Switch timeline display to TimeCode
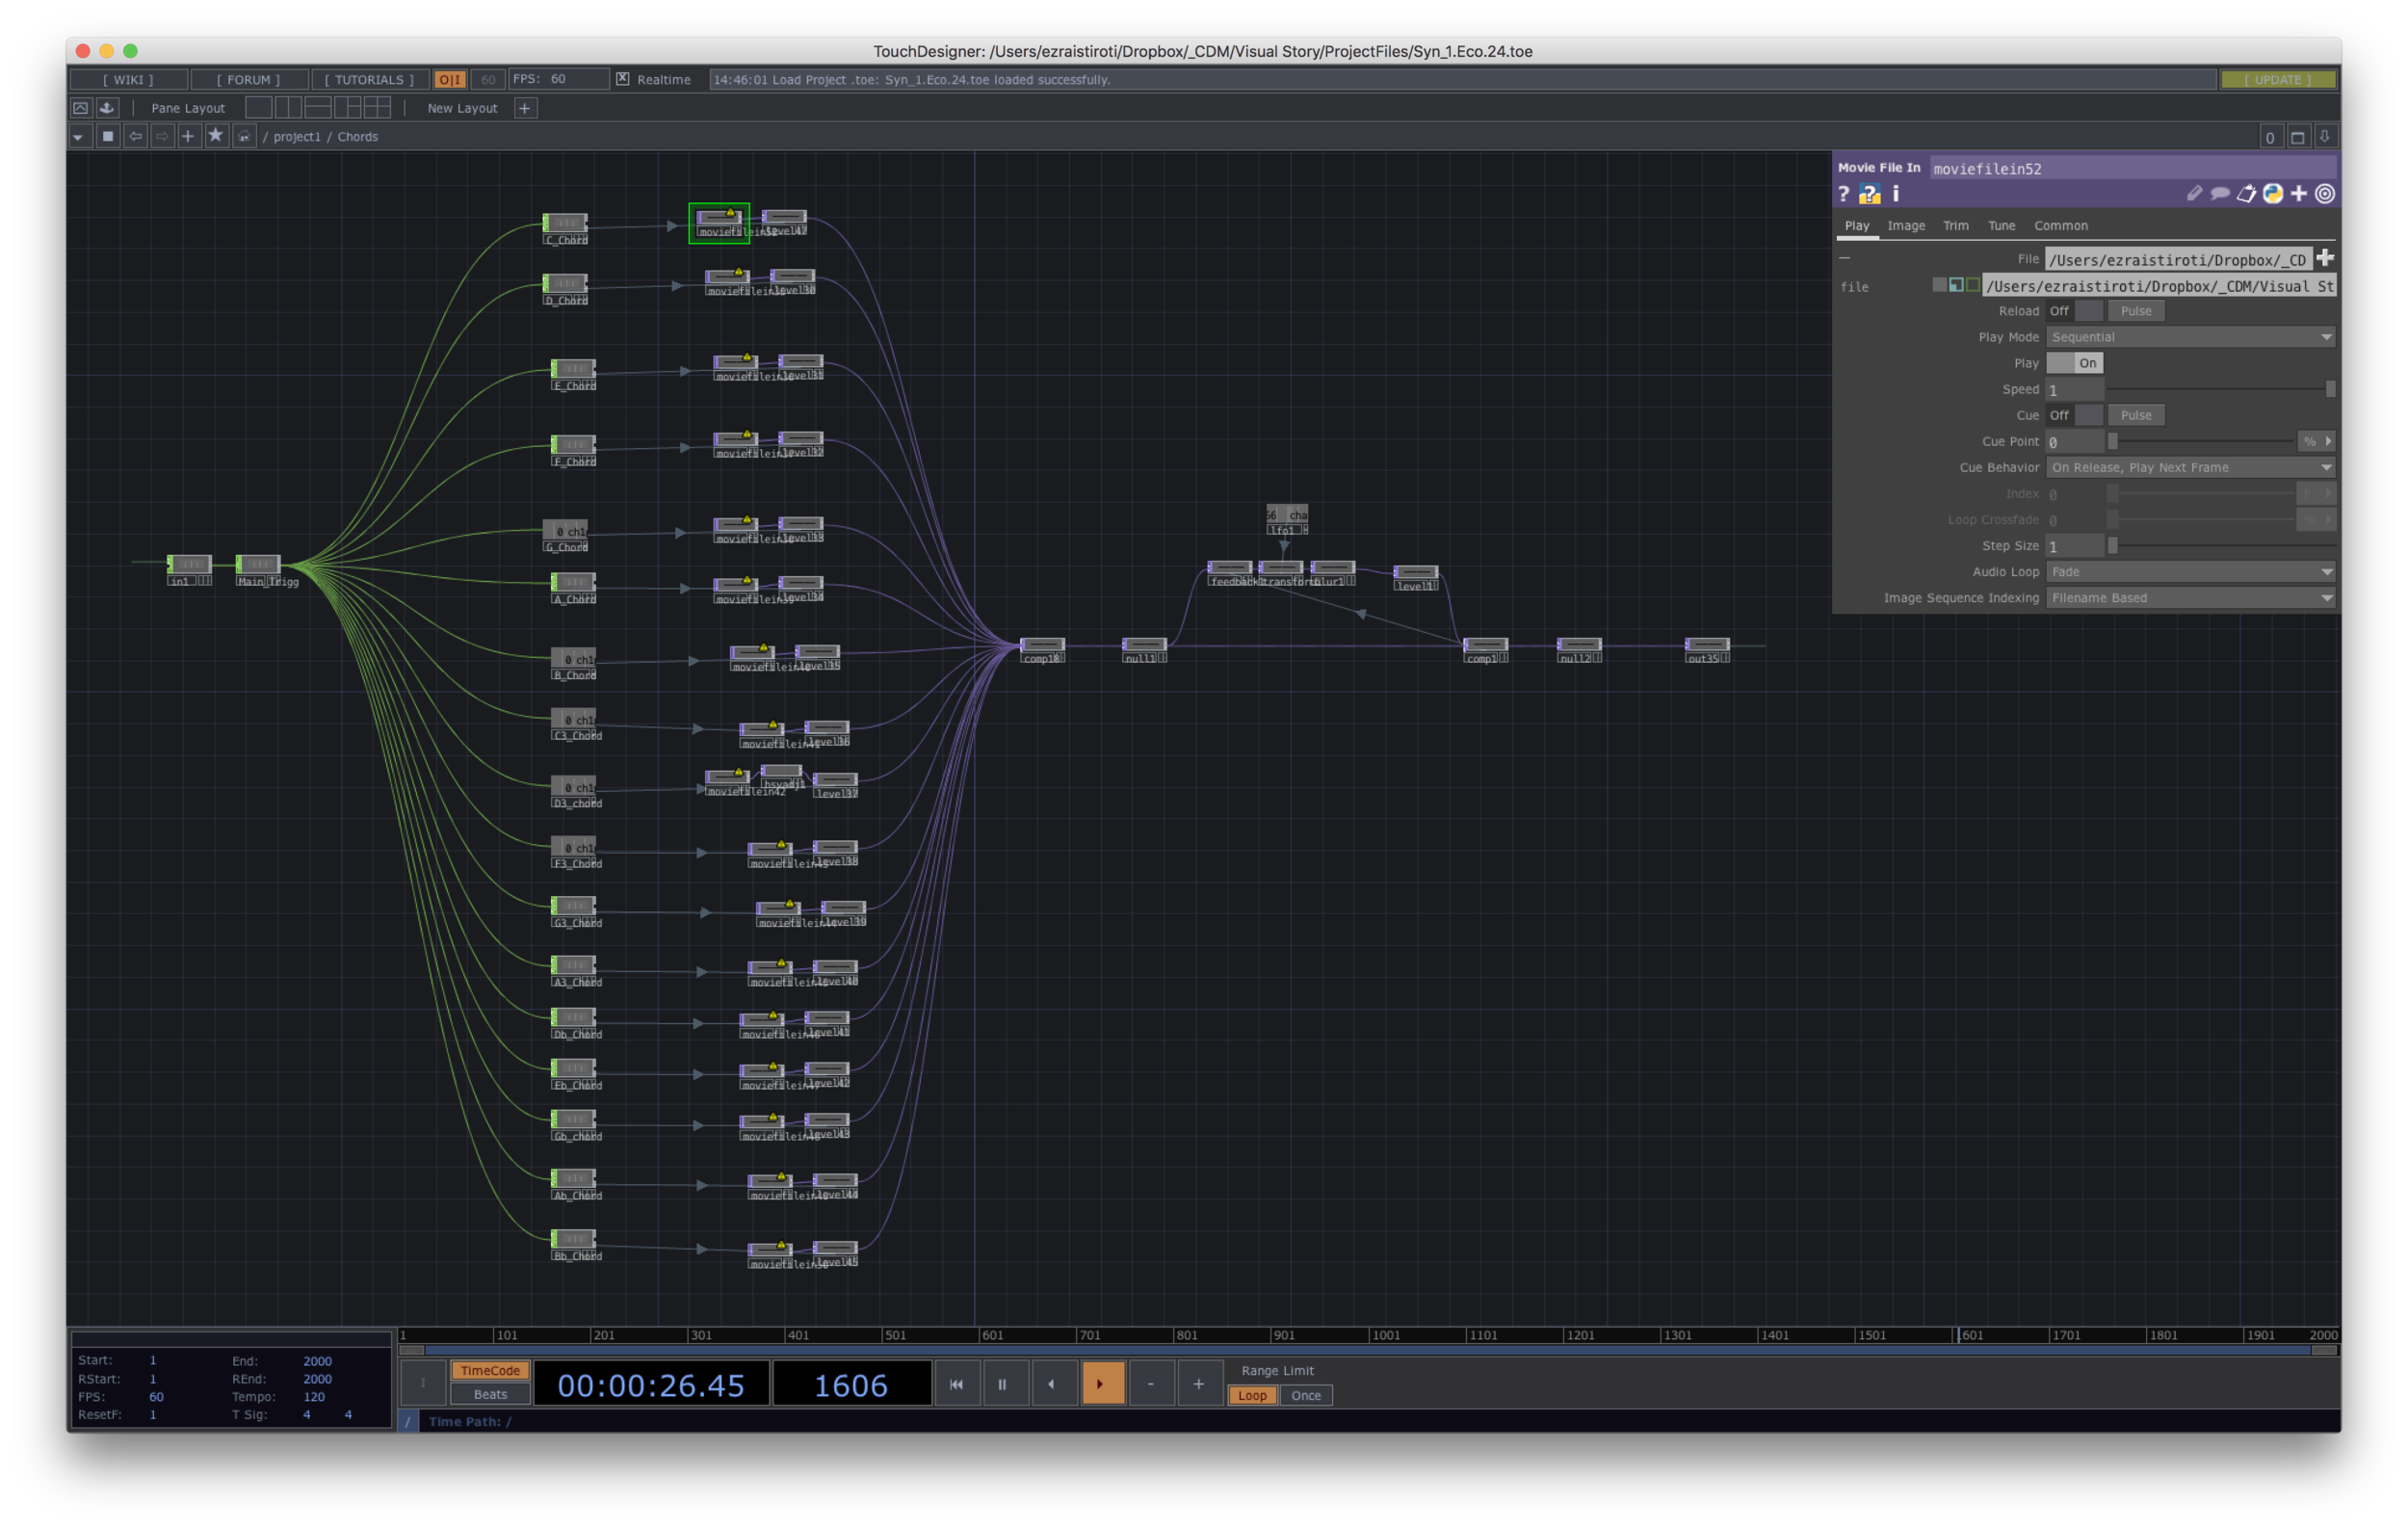 click(x=490, y=1371)
